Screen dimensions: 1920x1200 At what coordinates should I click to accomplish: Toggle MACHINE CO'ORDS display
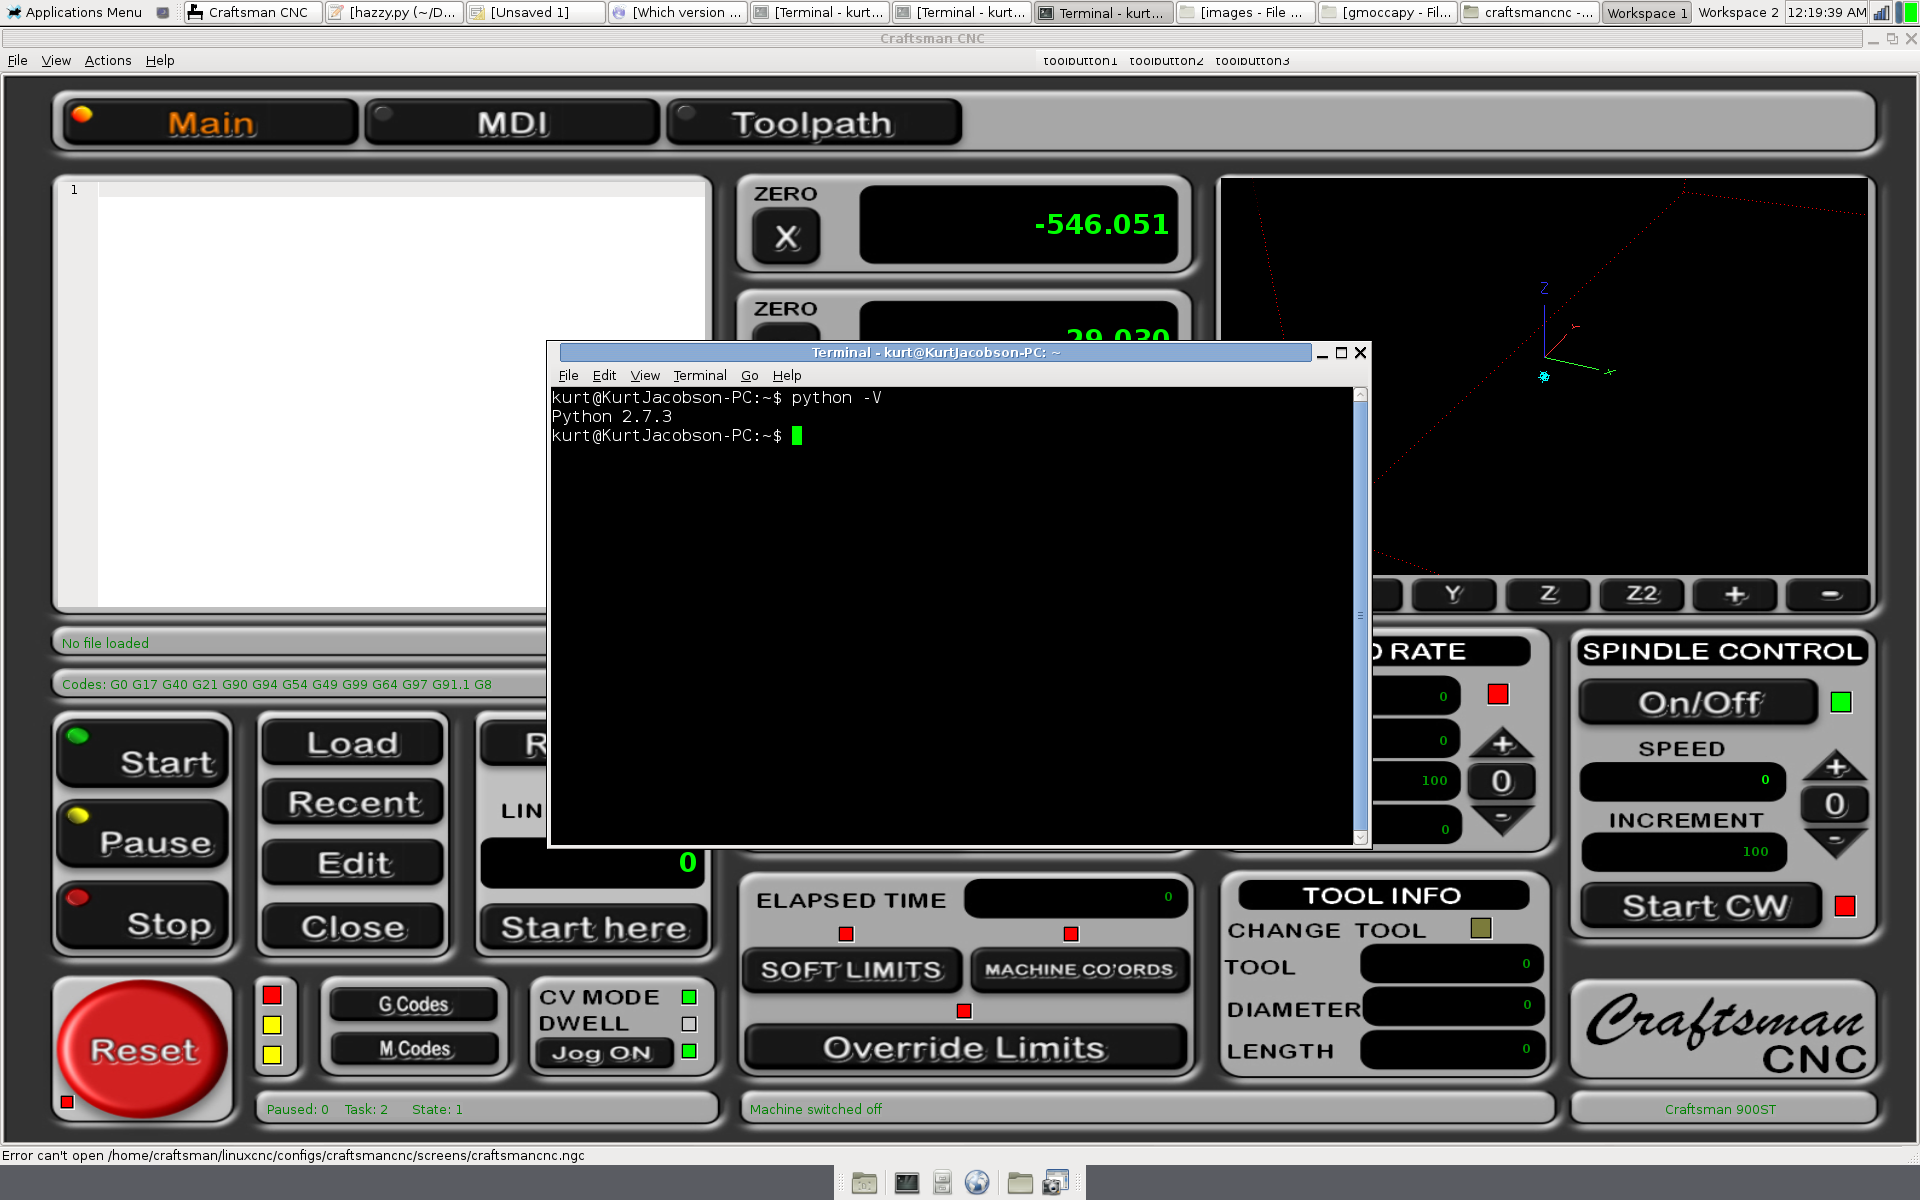pyautogui.click(x=1079, y=970)
